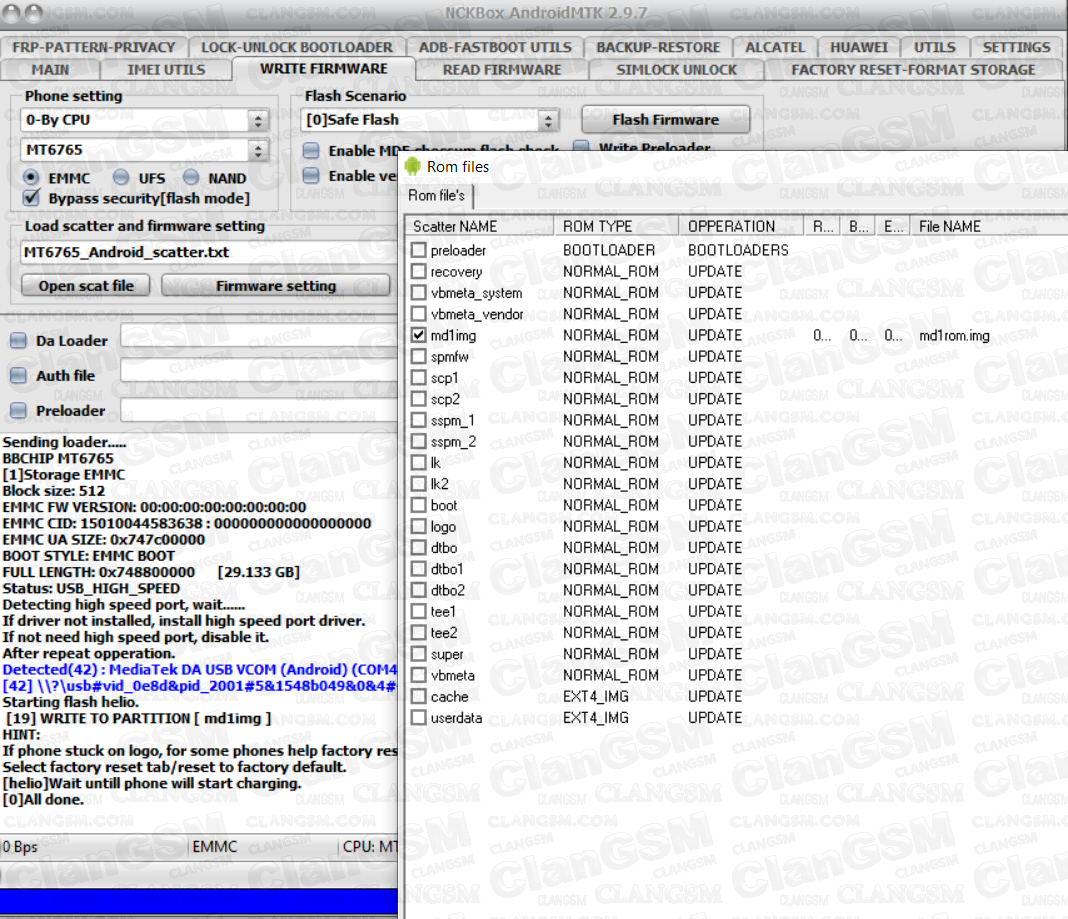Switch to the READ FIRMWARE tab
This screenshot has height=919, width=1068.
coord(501,70)
